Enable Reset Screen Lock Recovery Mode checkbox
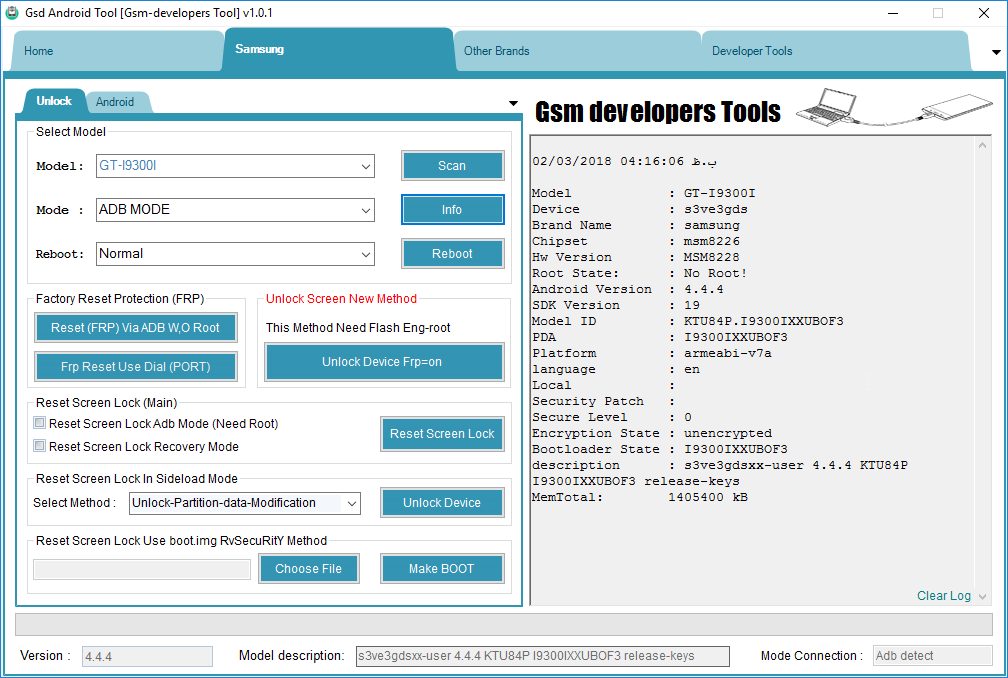1008x678 pixels. 40,445
